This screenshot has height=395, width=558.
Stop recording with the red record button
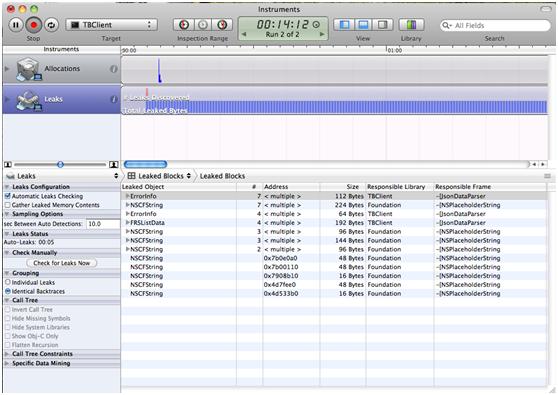[34, 25]
